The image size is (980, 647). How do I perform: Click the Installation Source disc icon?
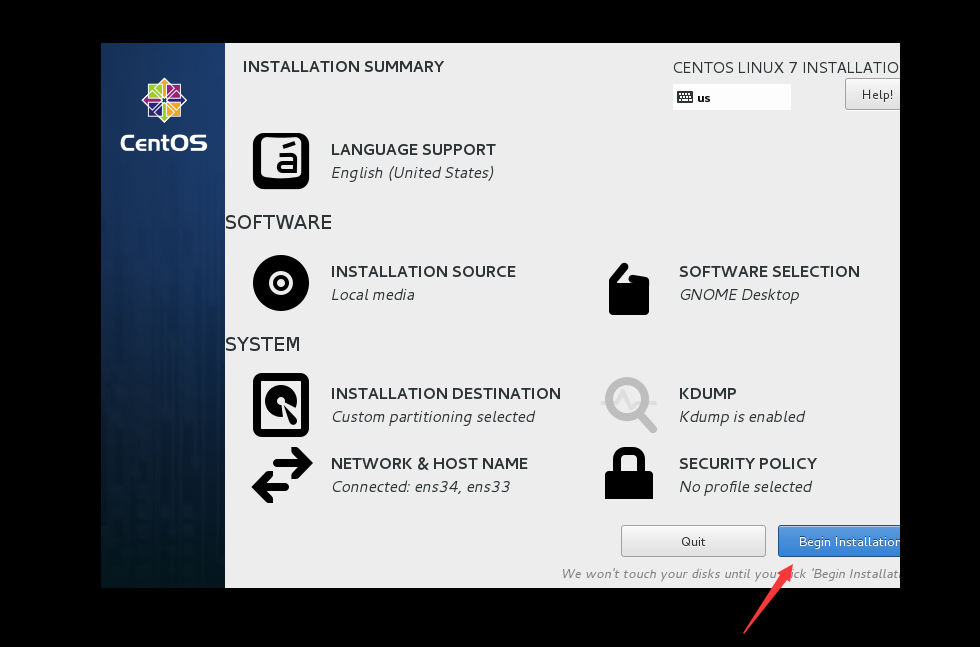tap(281, 283)
